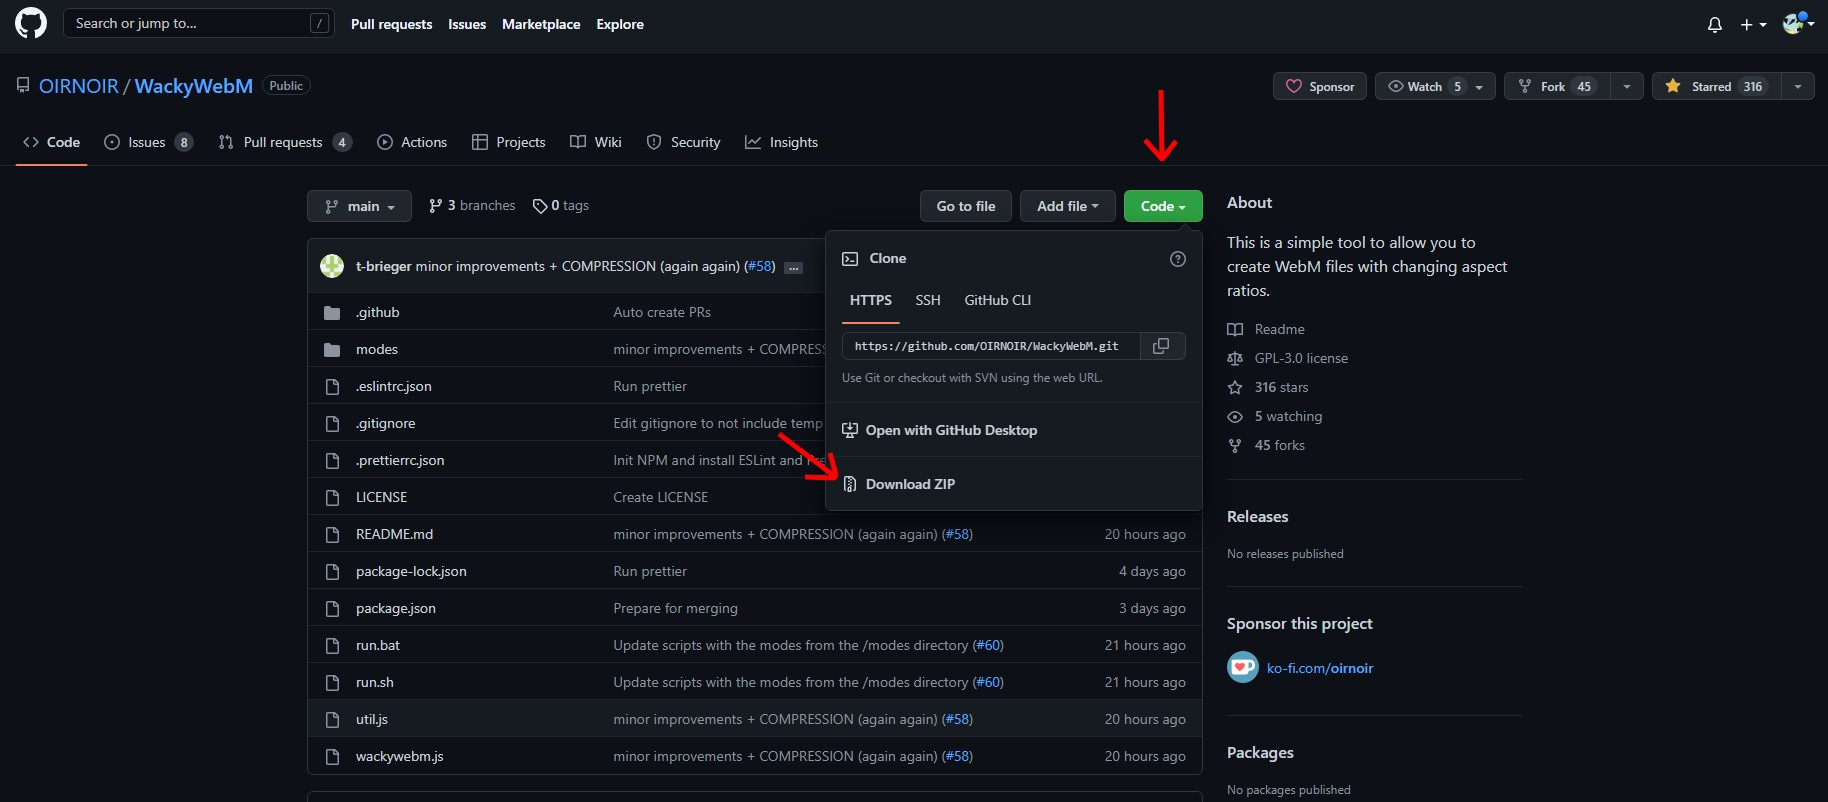The image size is (1828, 802).
Task: Select the clone URL text field
Action: (991, 346)
